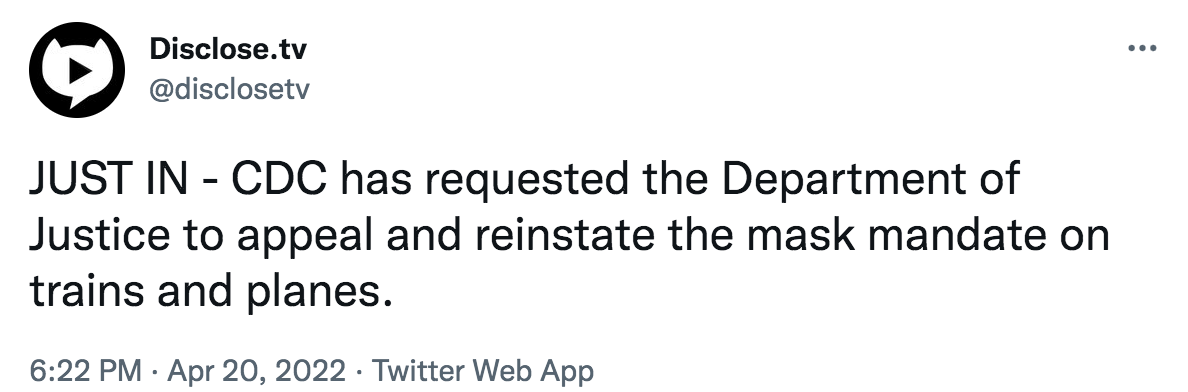Visit the @disclosetv handle profile
This screenshot has width=1188, height=392.
(x=230, y=89)
